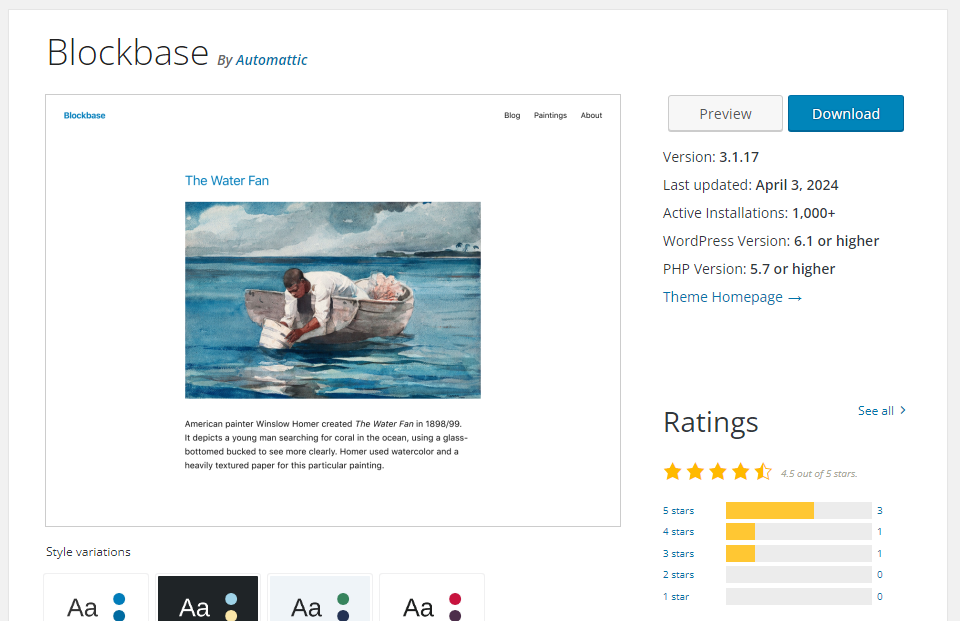
Task: Click the 4 stars rating bar
Action: (x=798, y=532)
